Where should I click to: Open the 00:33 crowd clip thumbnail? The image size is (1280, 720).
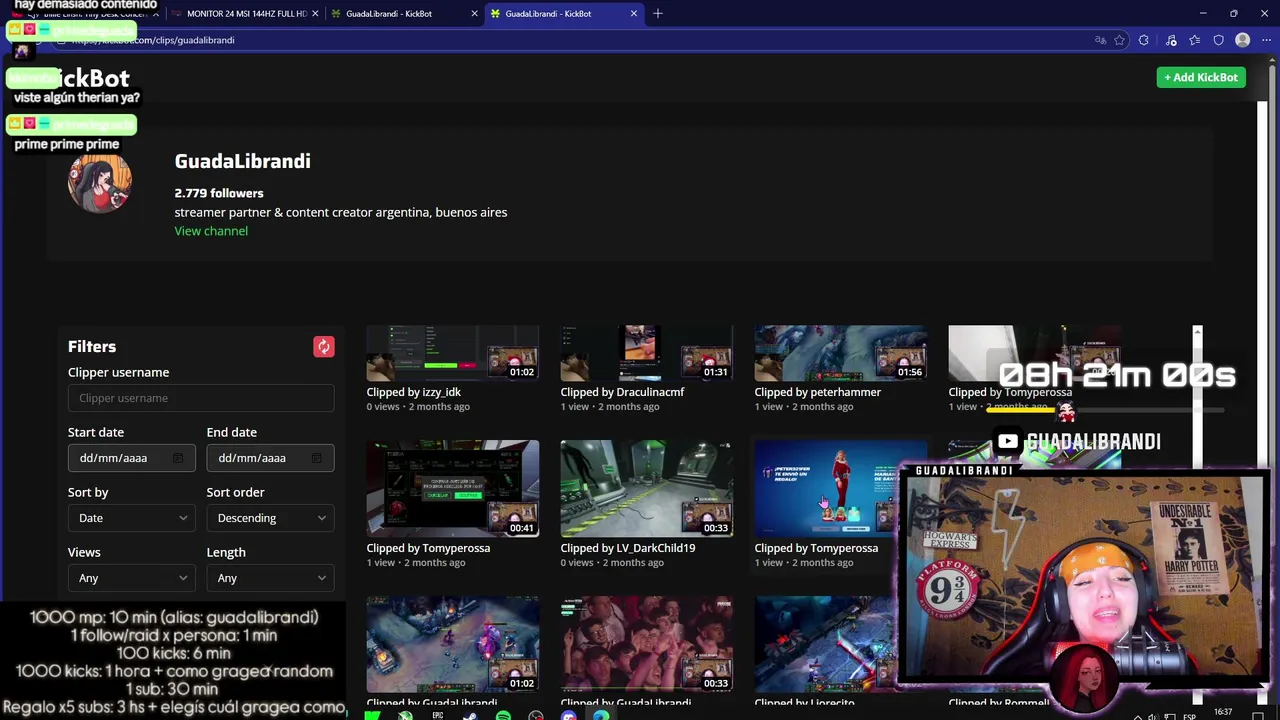(646, 645)
